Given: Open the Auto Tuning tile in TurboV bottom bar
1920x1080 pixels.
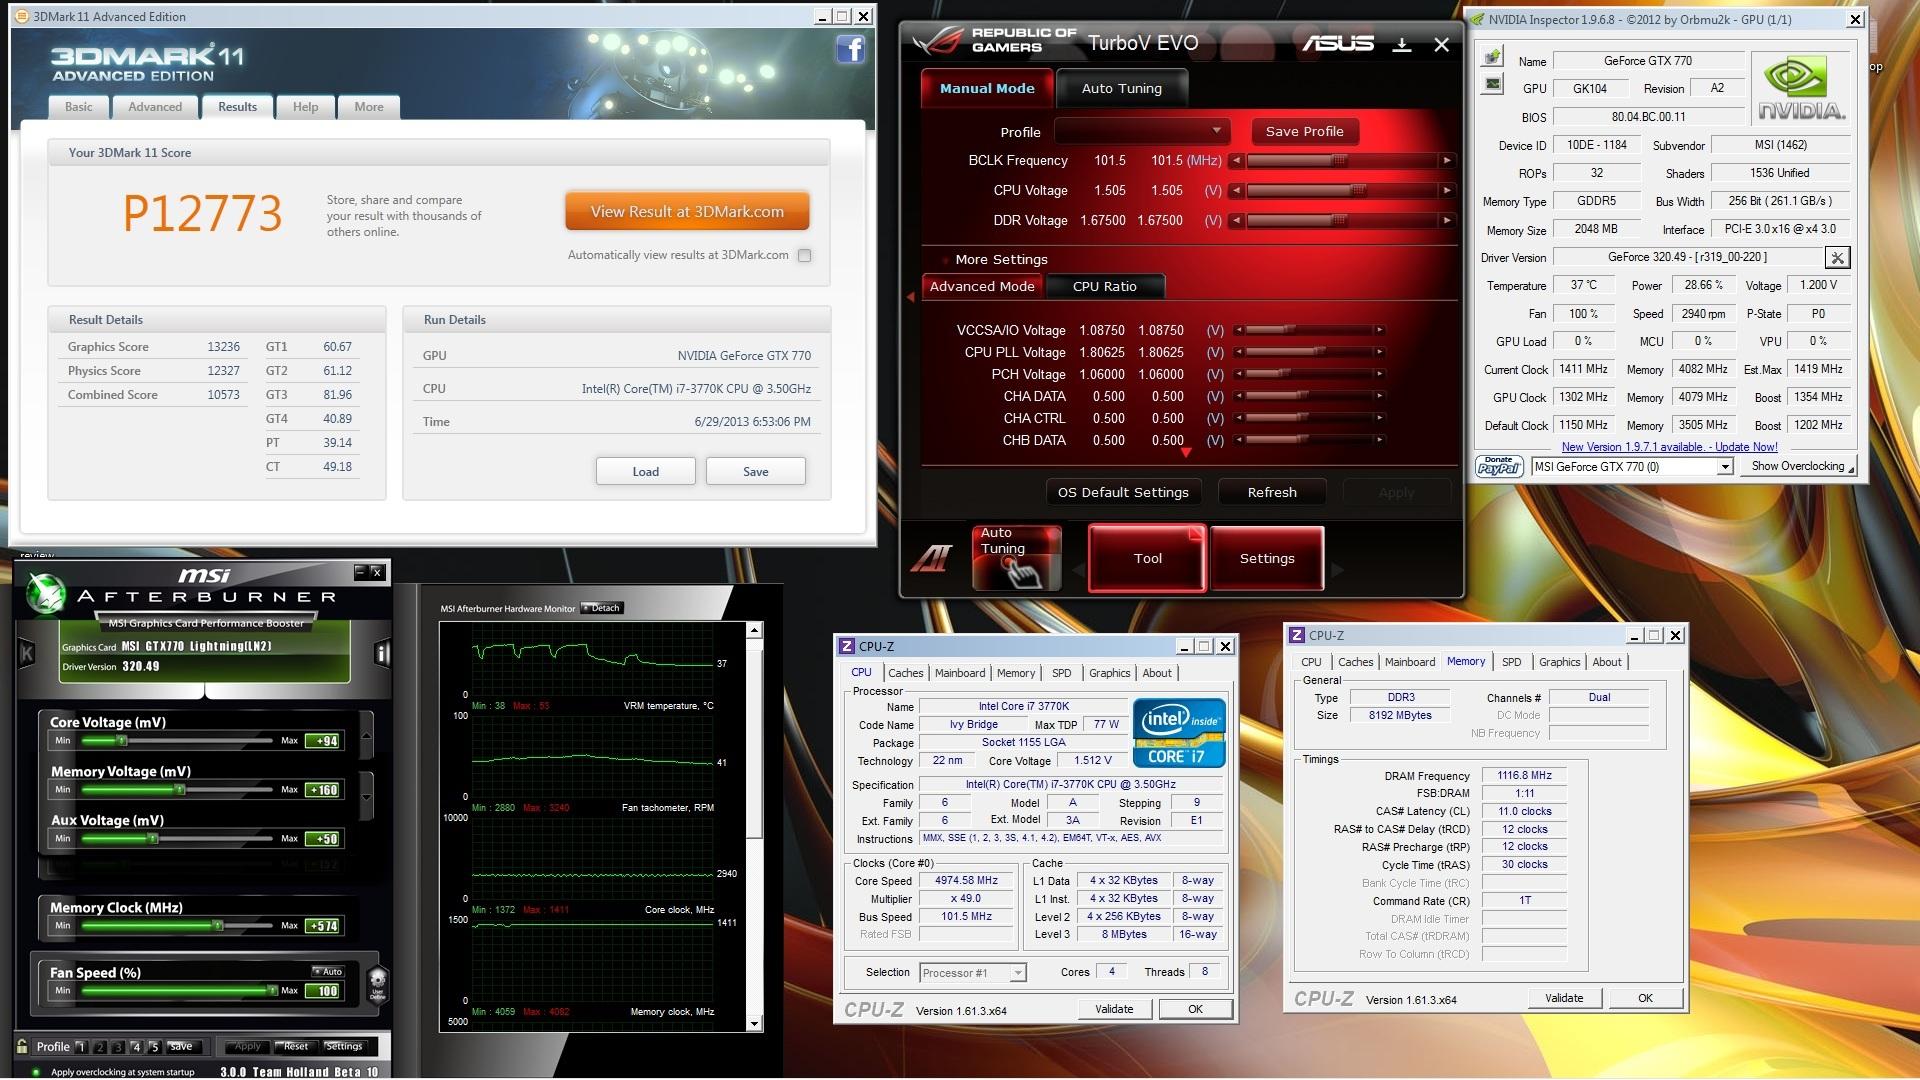Looking at the screenshot, I should tap(1016, 558).
